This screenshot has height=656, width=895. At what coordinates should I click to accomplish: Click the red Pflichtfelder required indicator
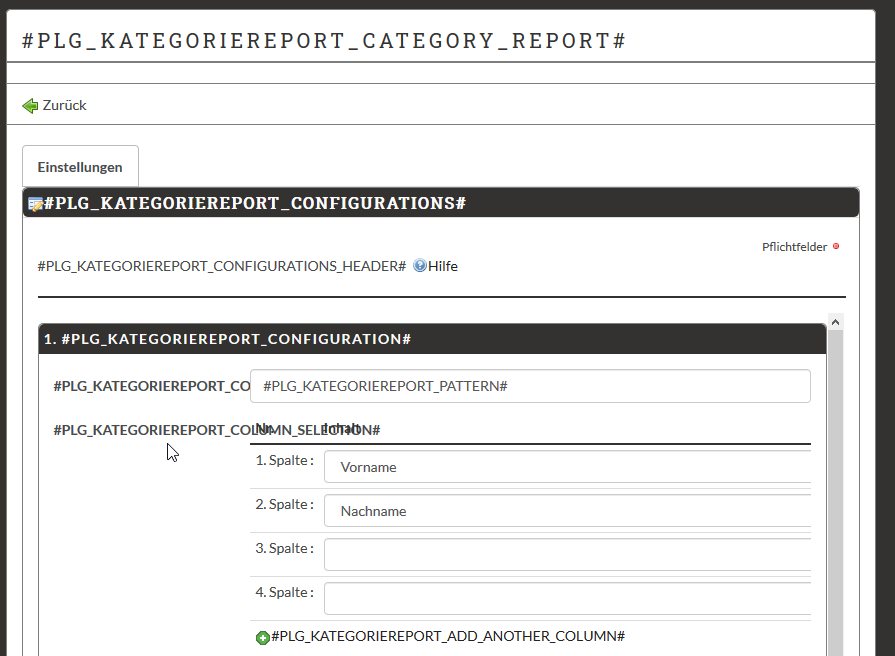click(x=836, y=247)
